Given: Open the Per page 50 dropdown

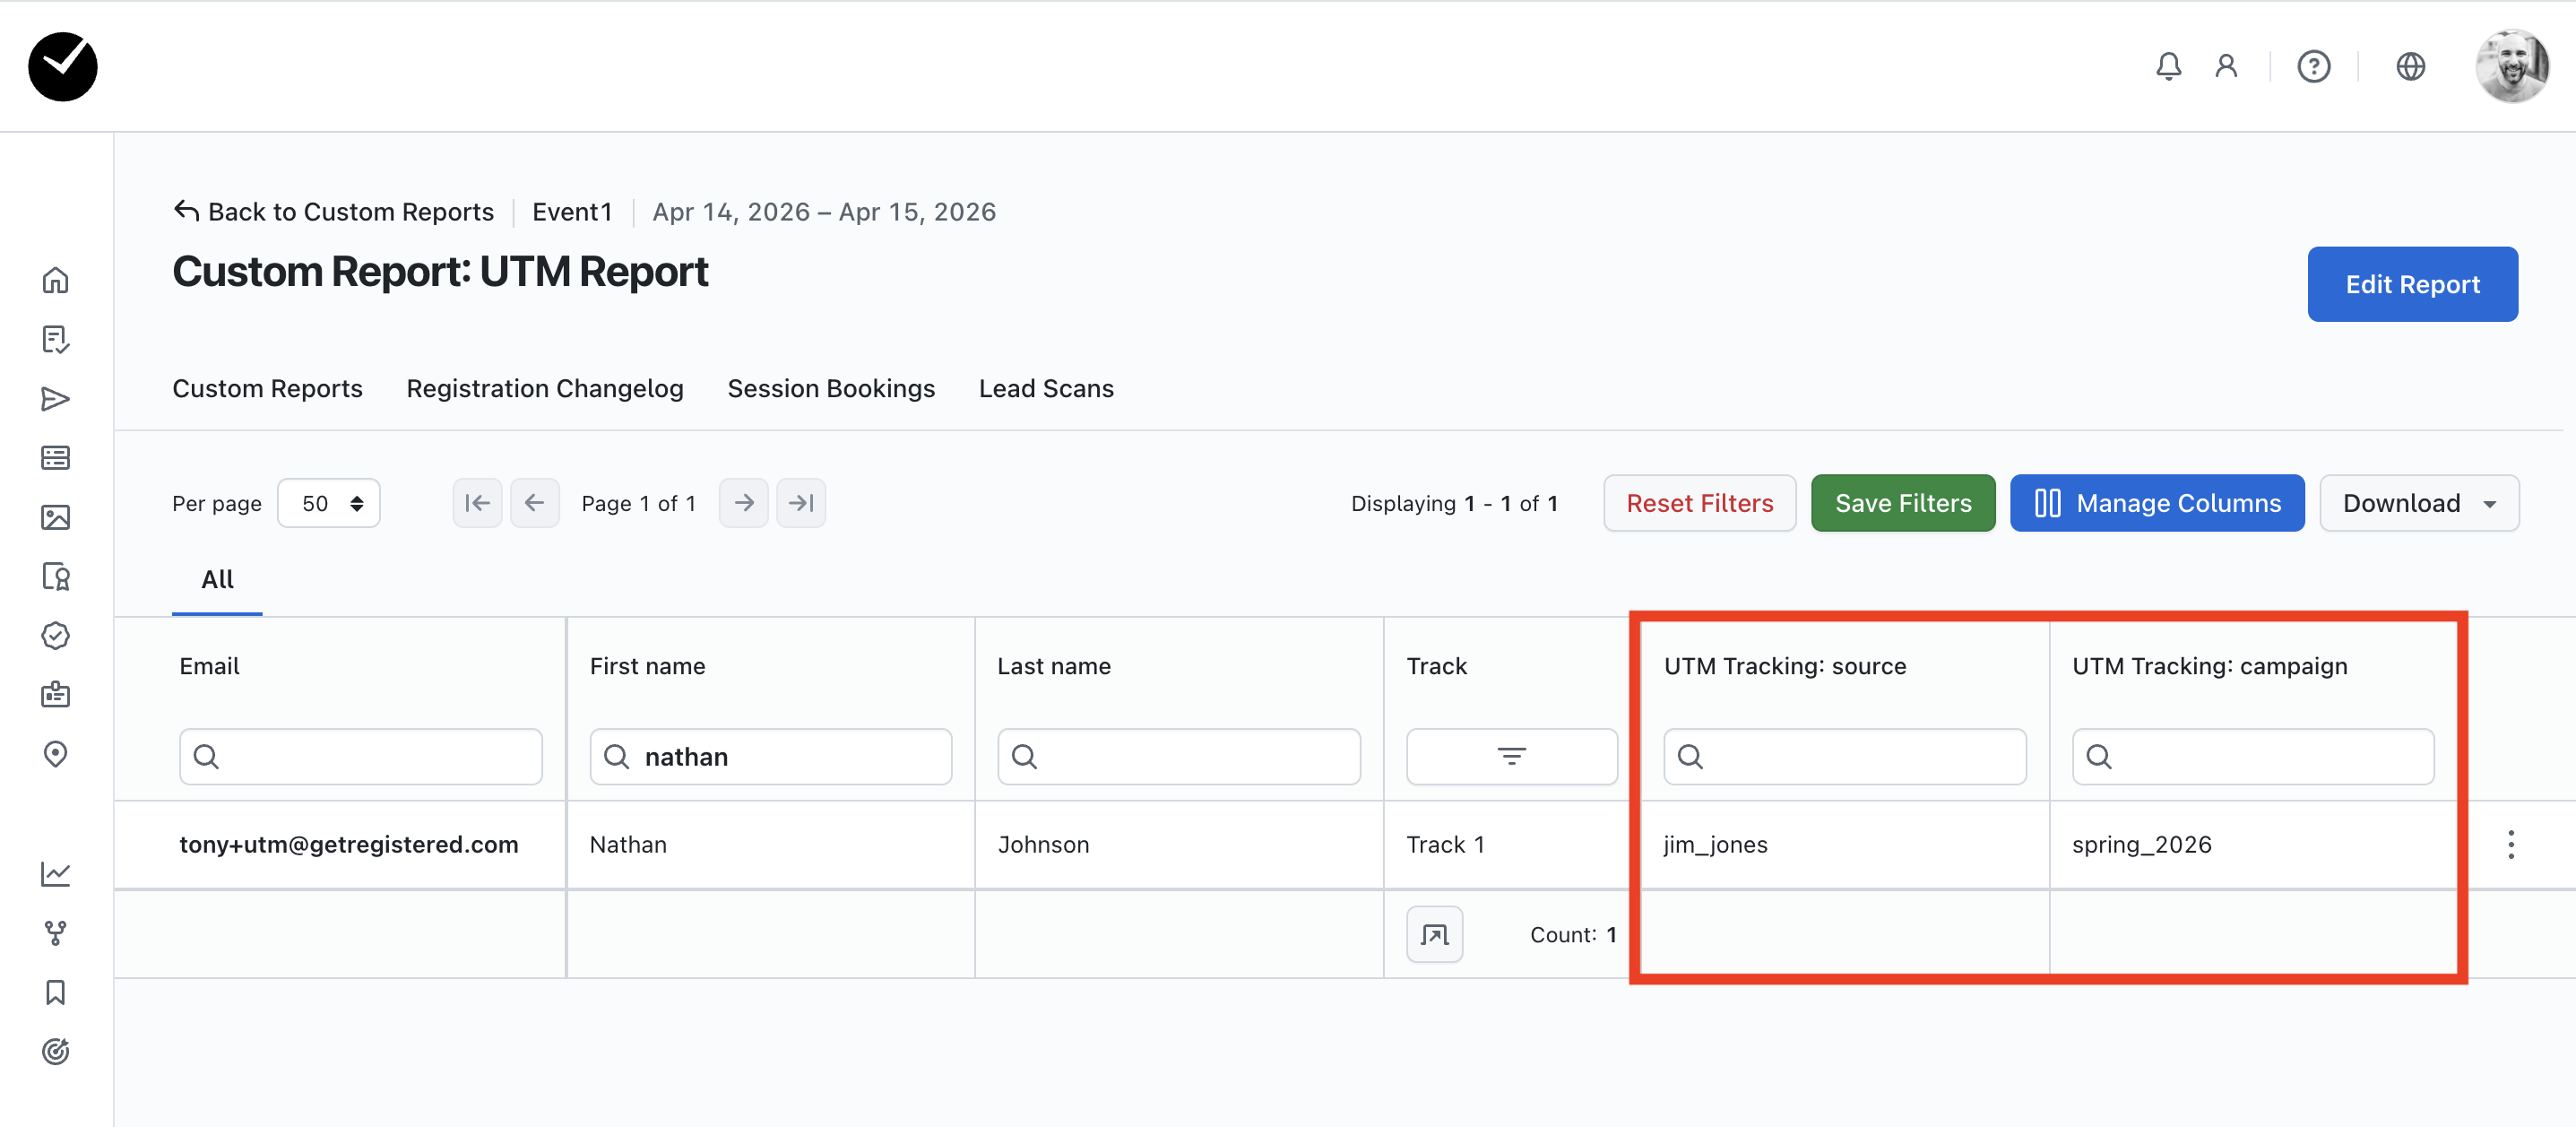Looking at the screenshot, I should point(329,503).
